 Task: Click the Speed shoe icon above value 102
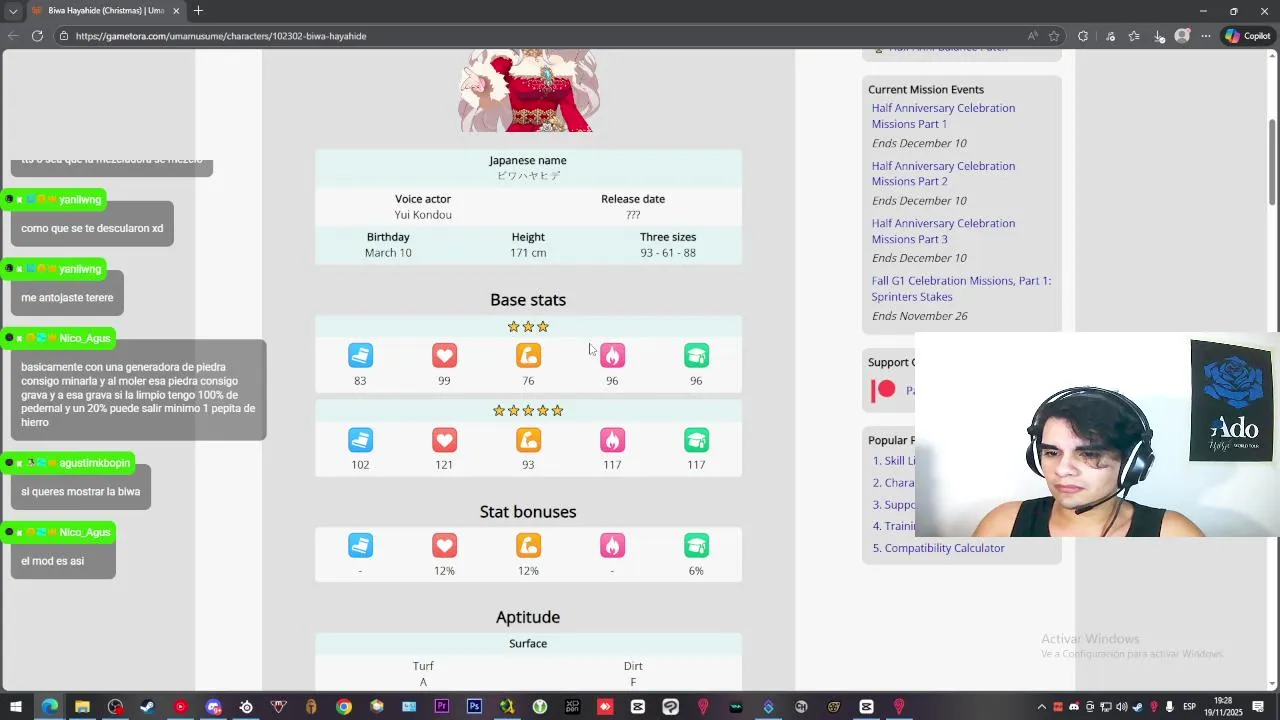coord(360,439)
